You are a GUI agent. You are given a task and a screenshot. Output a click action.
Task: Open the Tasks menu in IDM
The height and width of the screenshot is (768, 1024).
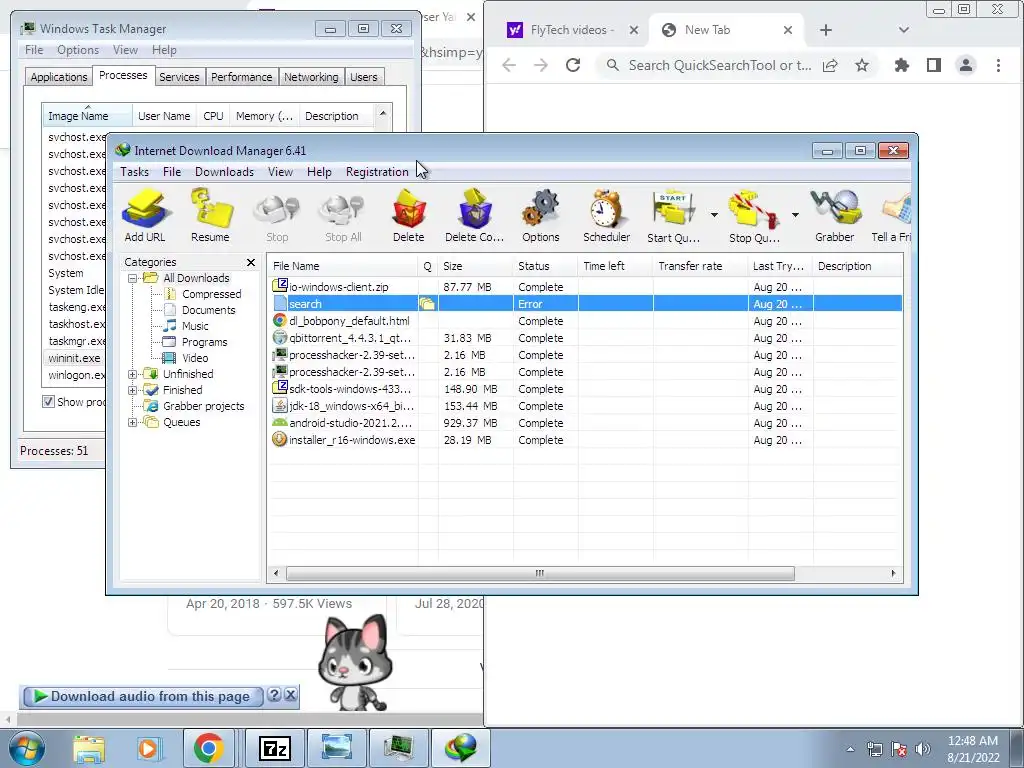(135, 172)
